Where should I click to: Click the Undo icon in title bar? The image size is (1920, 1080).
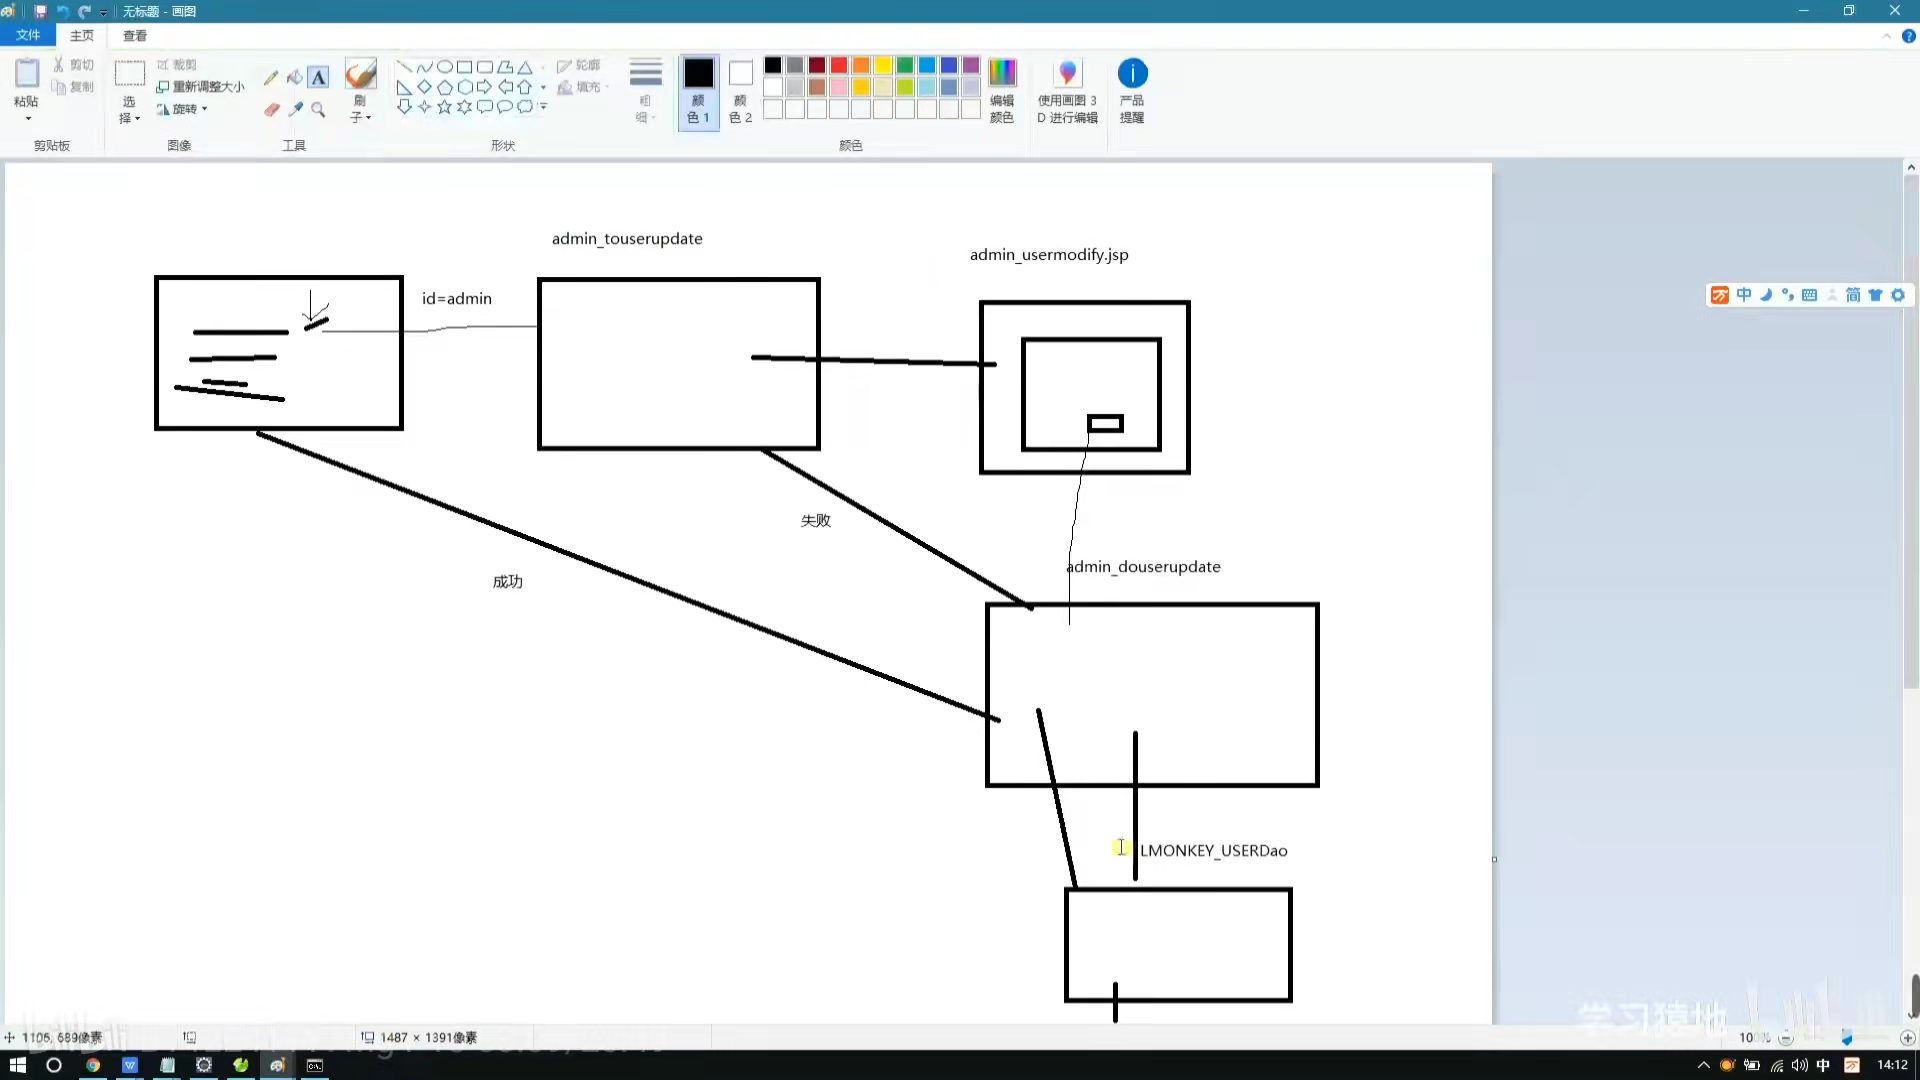click(x=62, y=11)
